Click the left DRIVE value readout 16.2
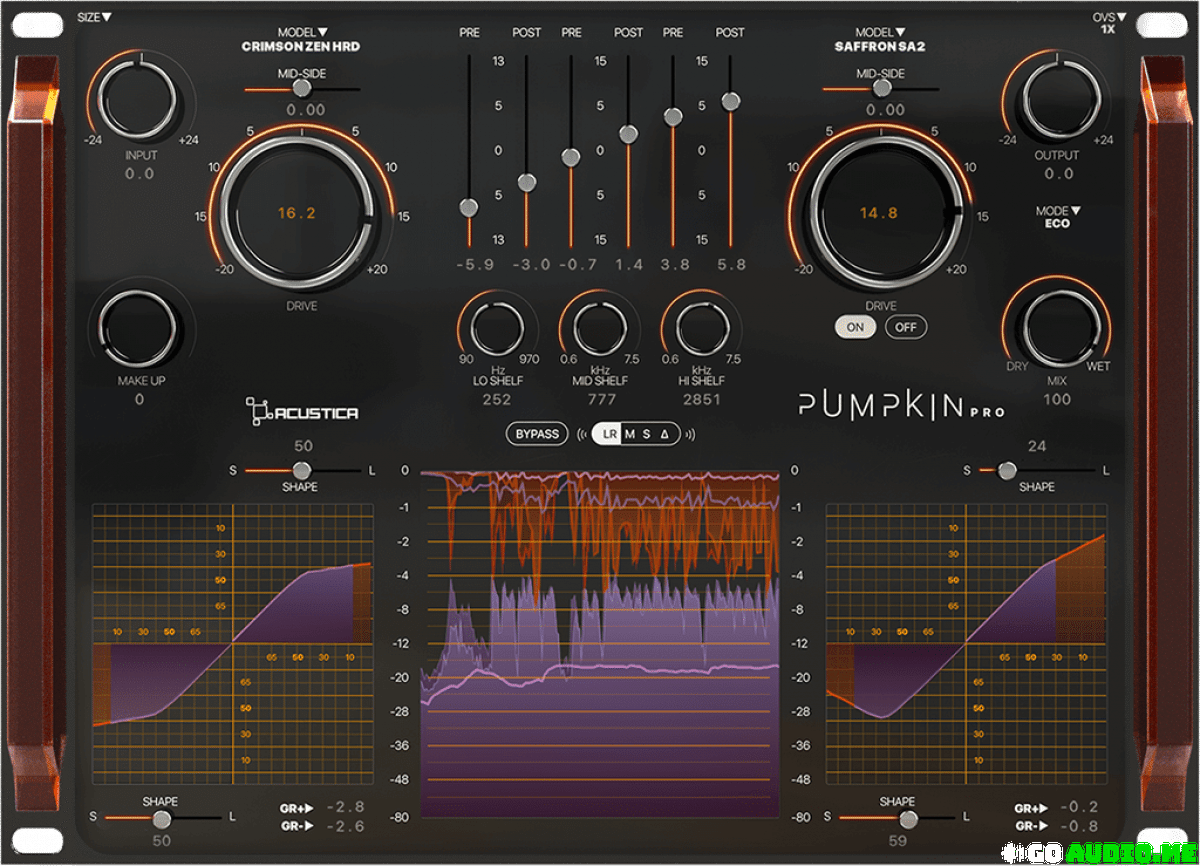Viewport: 1200px width, 866px height. pos(297,213)
